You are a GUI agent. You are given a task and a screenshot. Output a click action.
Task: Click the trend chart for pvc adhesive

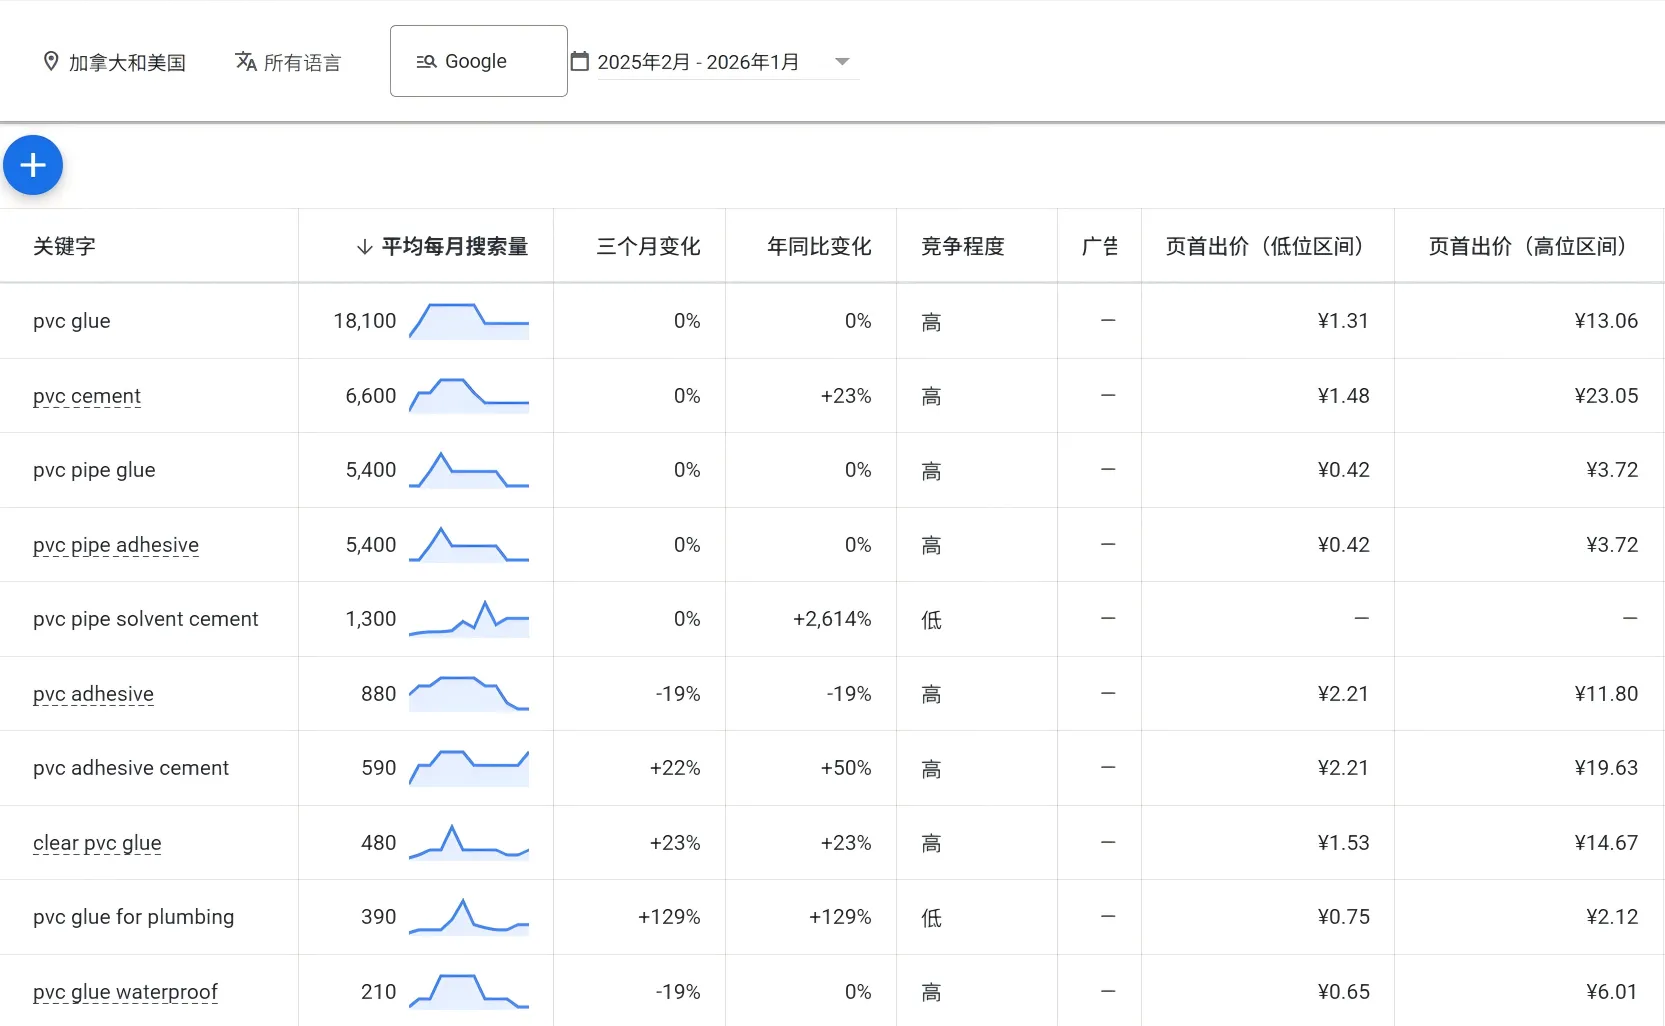(x=469, y=694)
